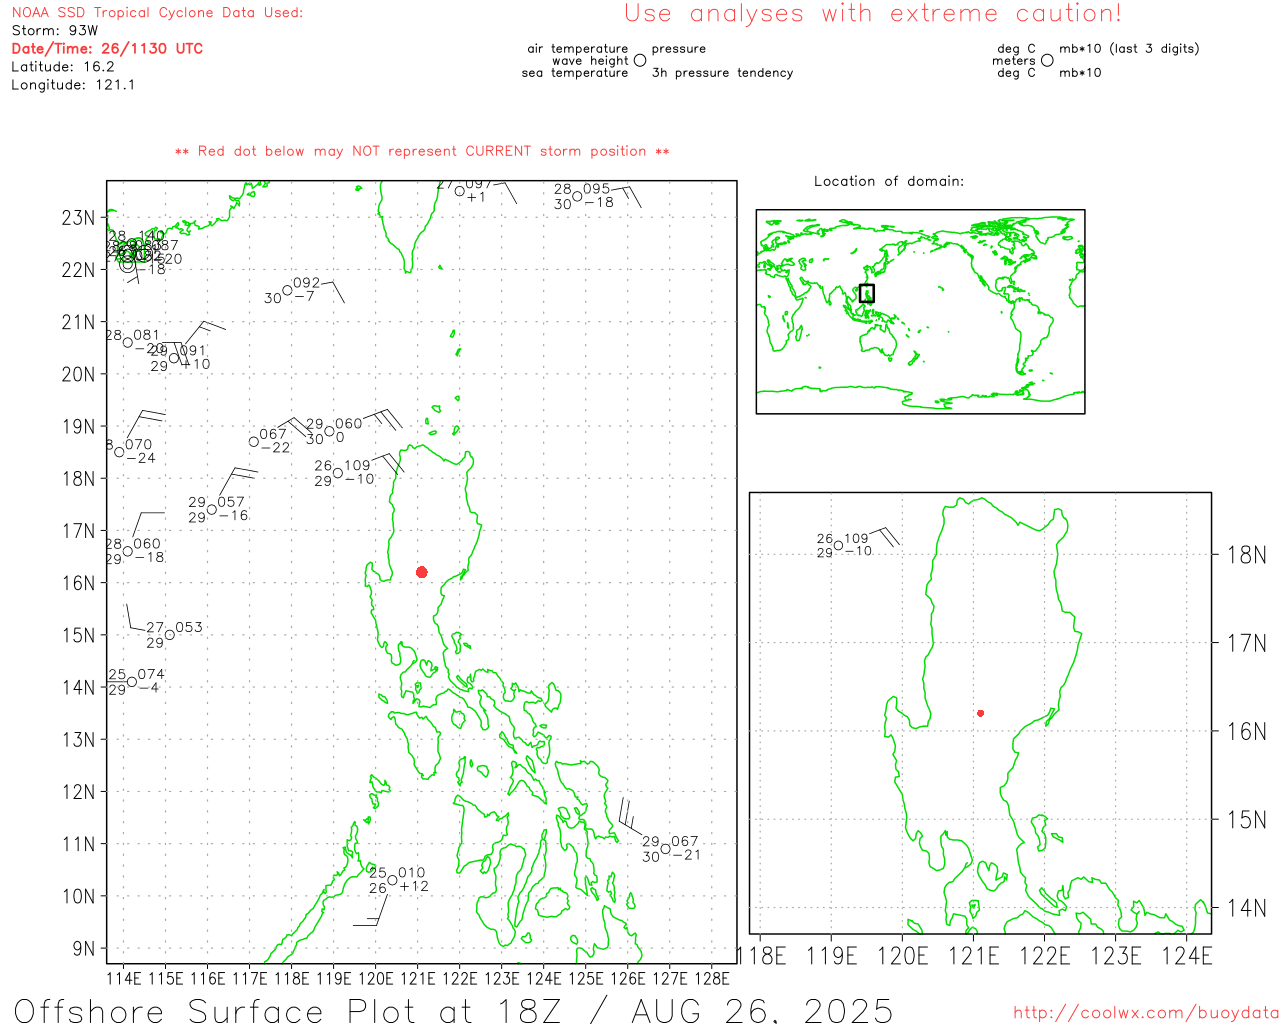
Task: Click the 128E label on main map axis
Action: [x=711, y=978]
